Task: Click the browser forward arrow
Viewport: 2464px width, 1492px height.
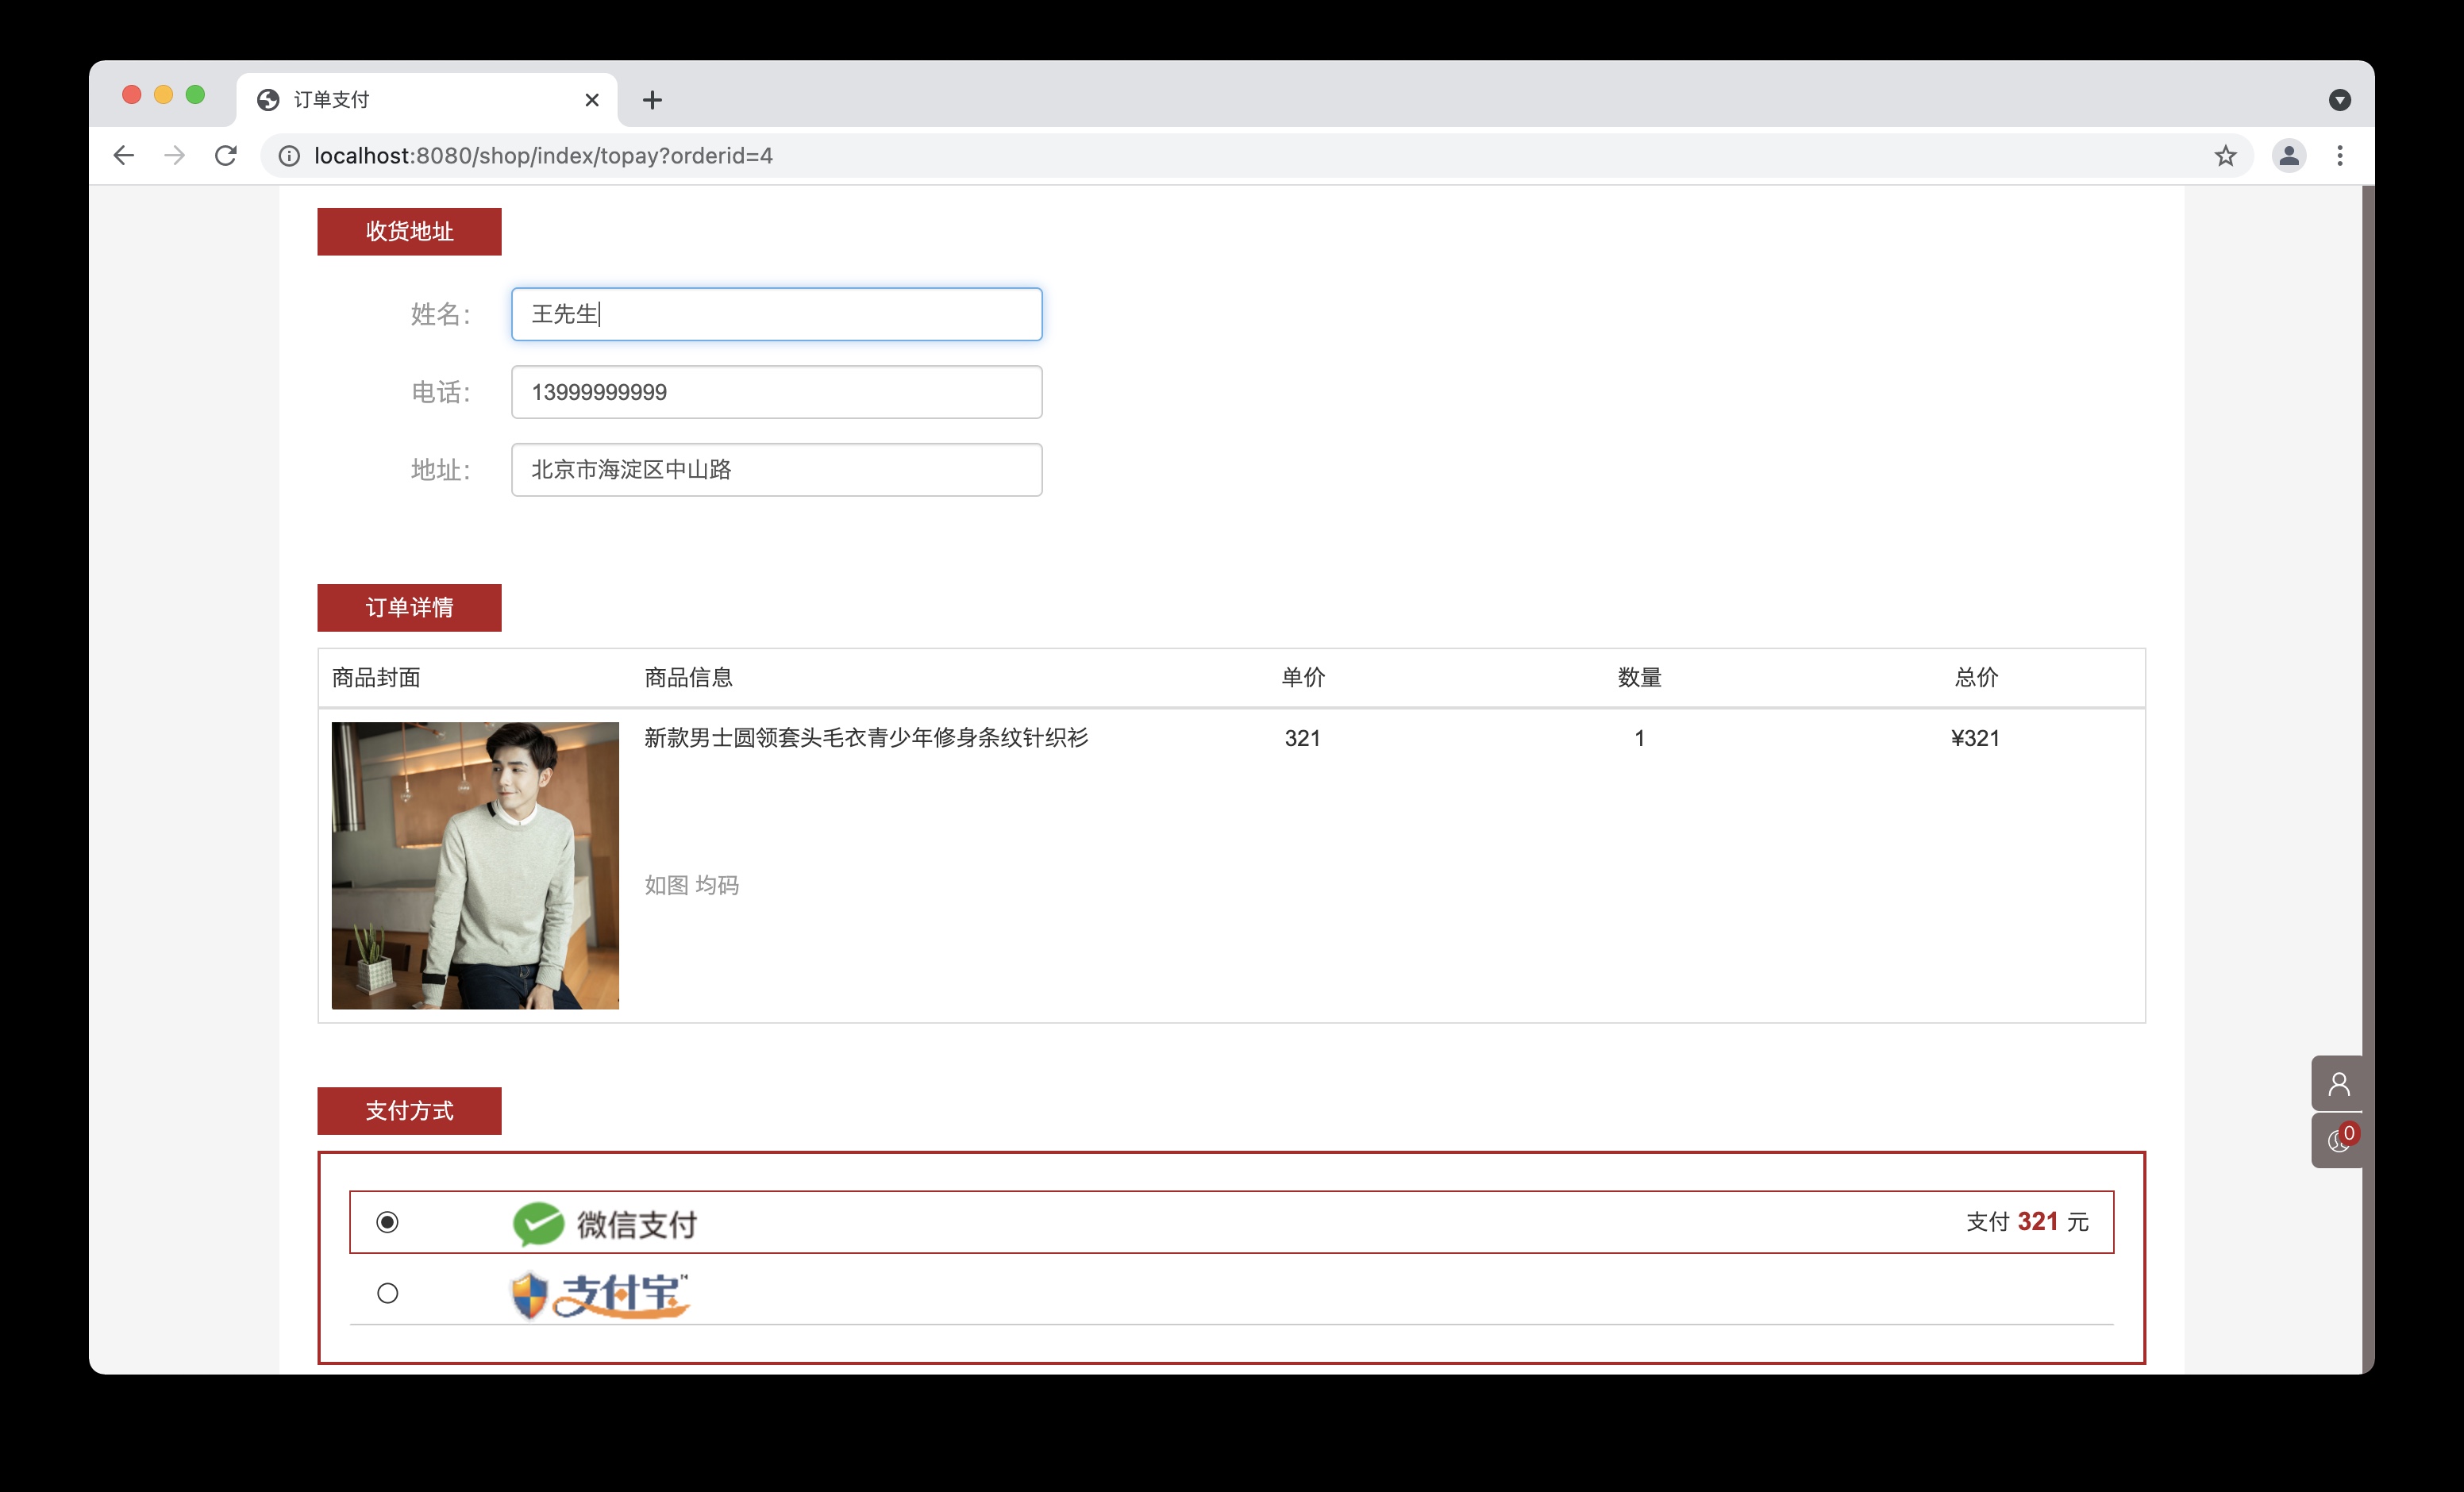Action: (x=175, y=156)
